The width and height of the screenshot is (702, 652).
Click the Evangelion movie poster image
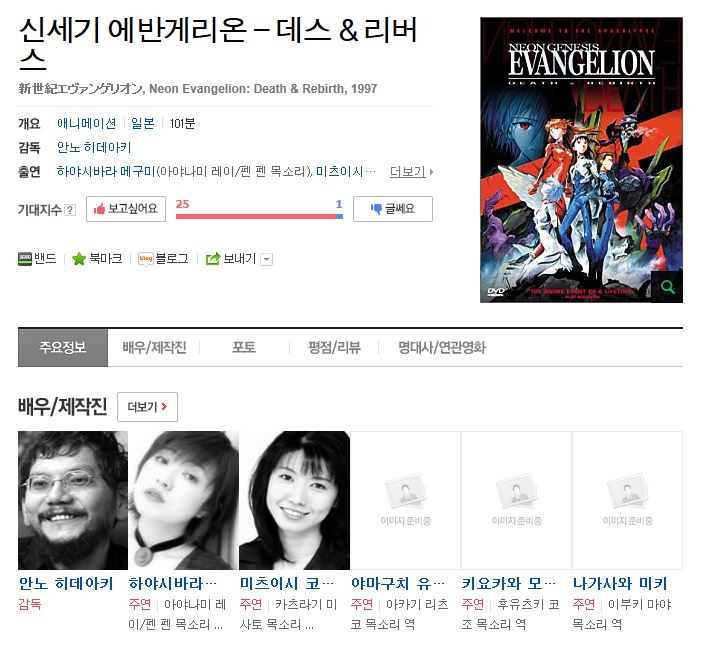tap(581, 160)
